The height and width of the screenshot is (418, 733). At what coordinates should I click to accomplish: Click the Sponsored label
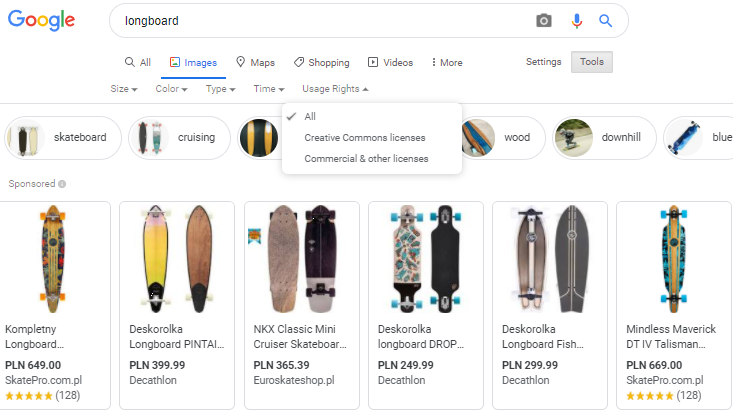[32, 184]
